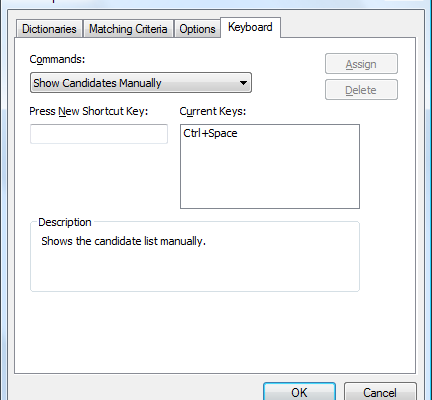Viewport: 432px width, 400px height.
Task: Select Ctrl+Space in Current Keys list
Action: 210,133
